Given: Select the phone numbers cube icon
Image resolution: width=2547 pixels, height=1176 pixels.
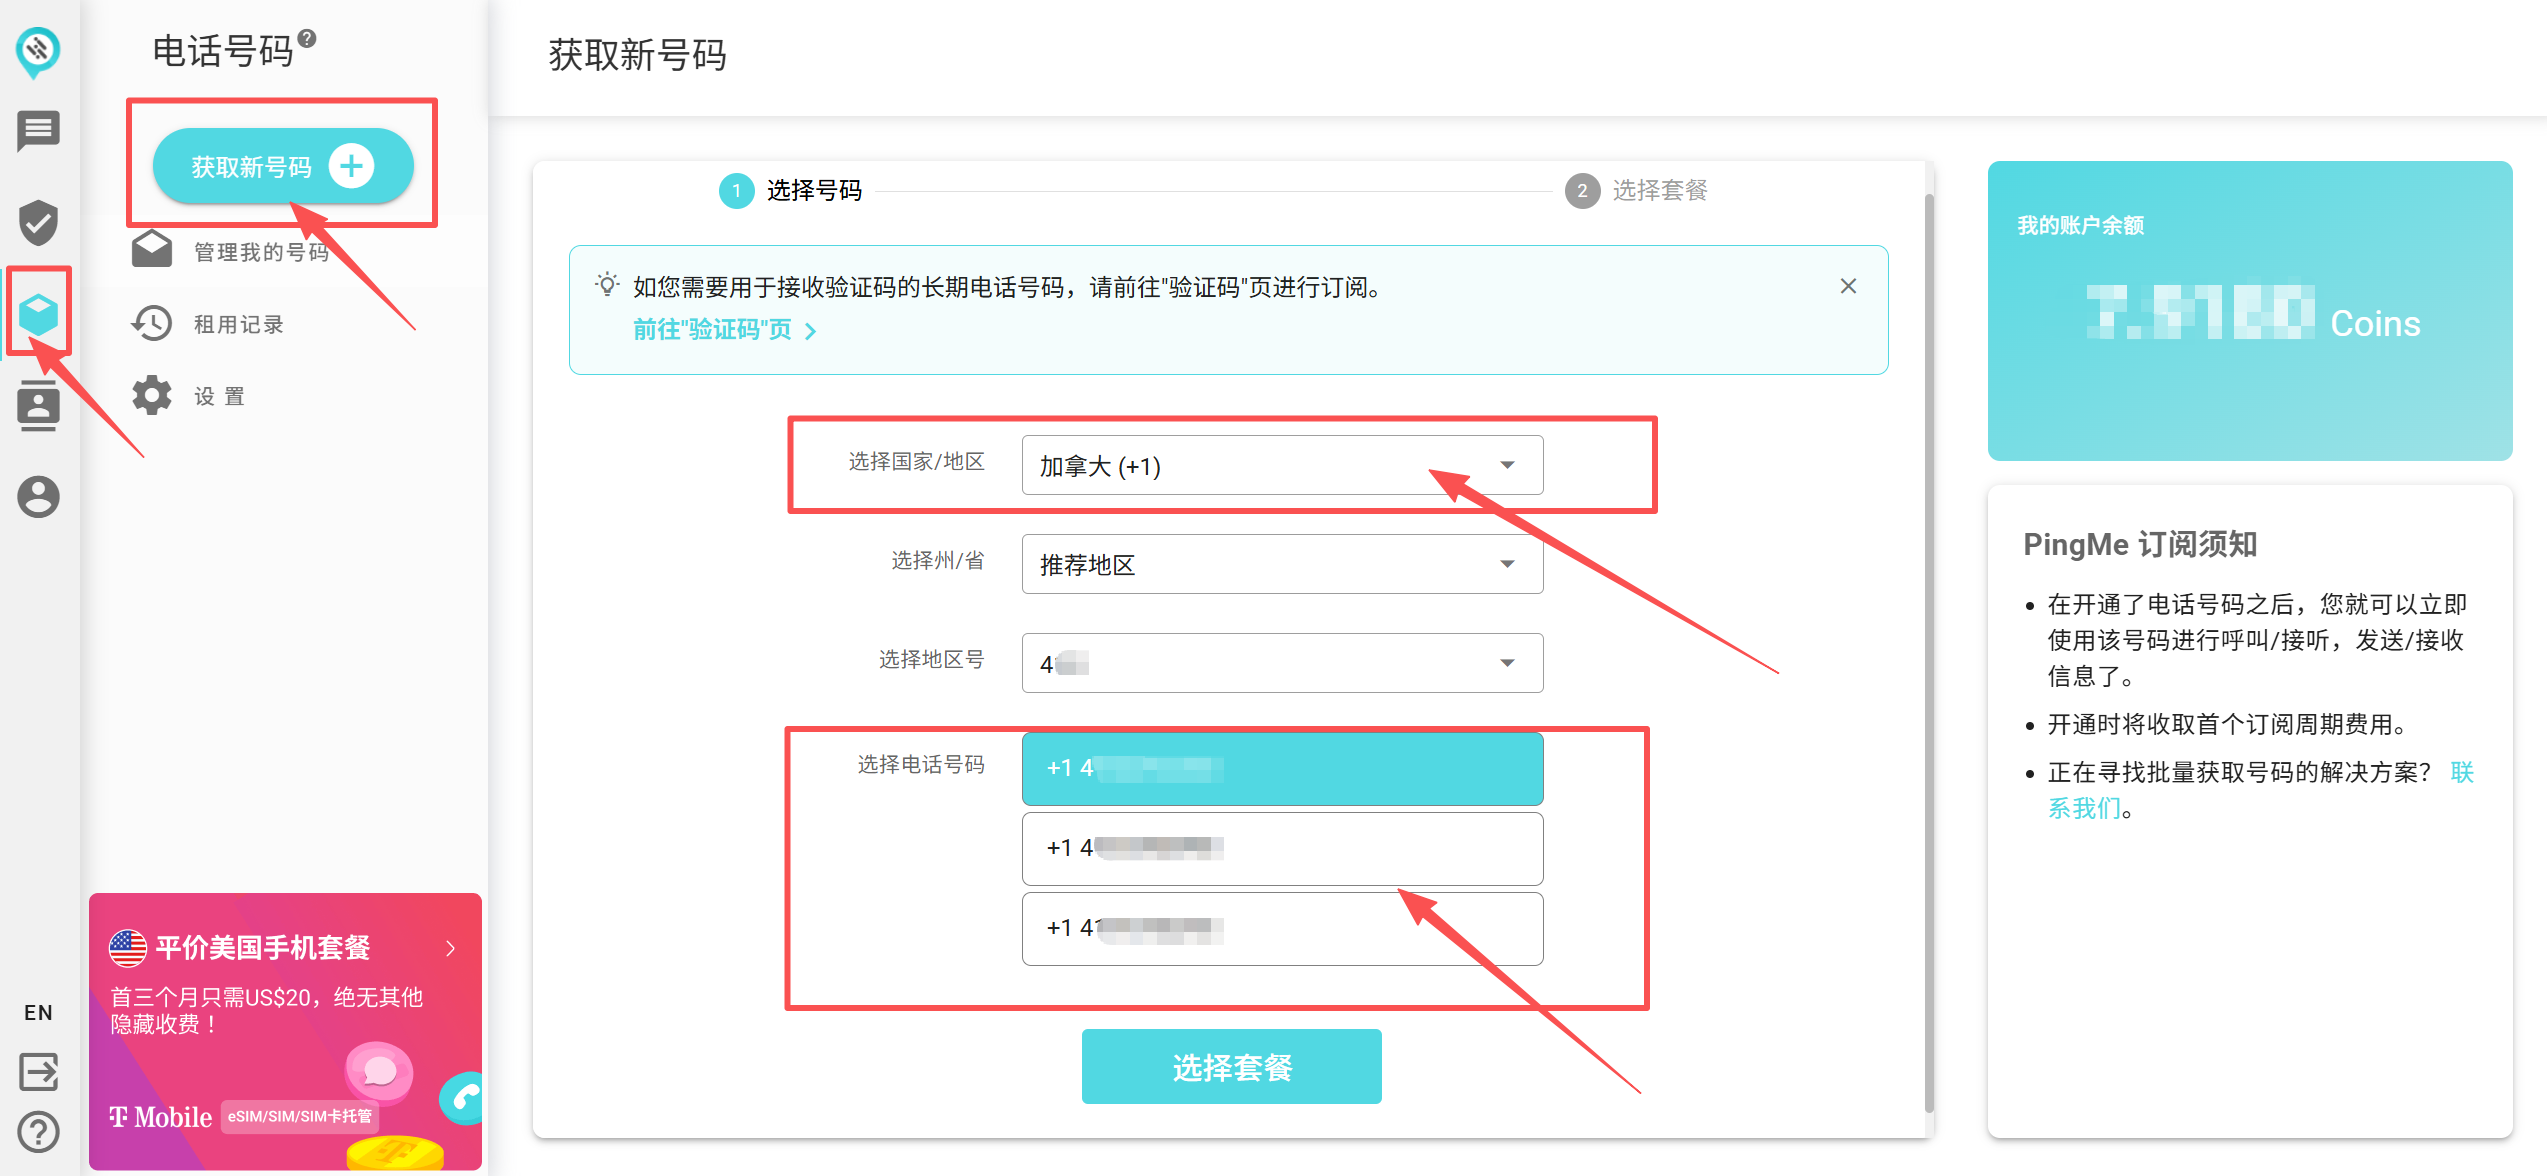Looking at the screenshot, I should coord(38,314).
